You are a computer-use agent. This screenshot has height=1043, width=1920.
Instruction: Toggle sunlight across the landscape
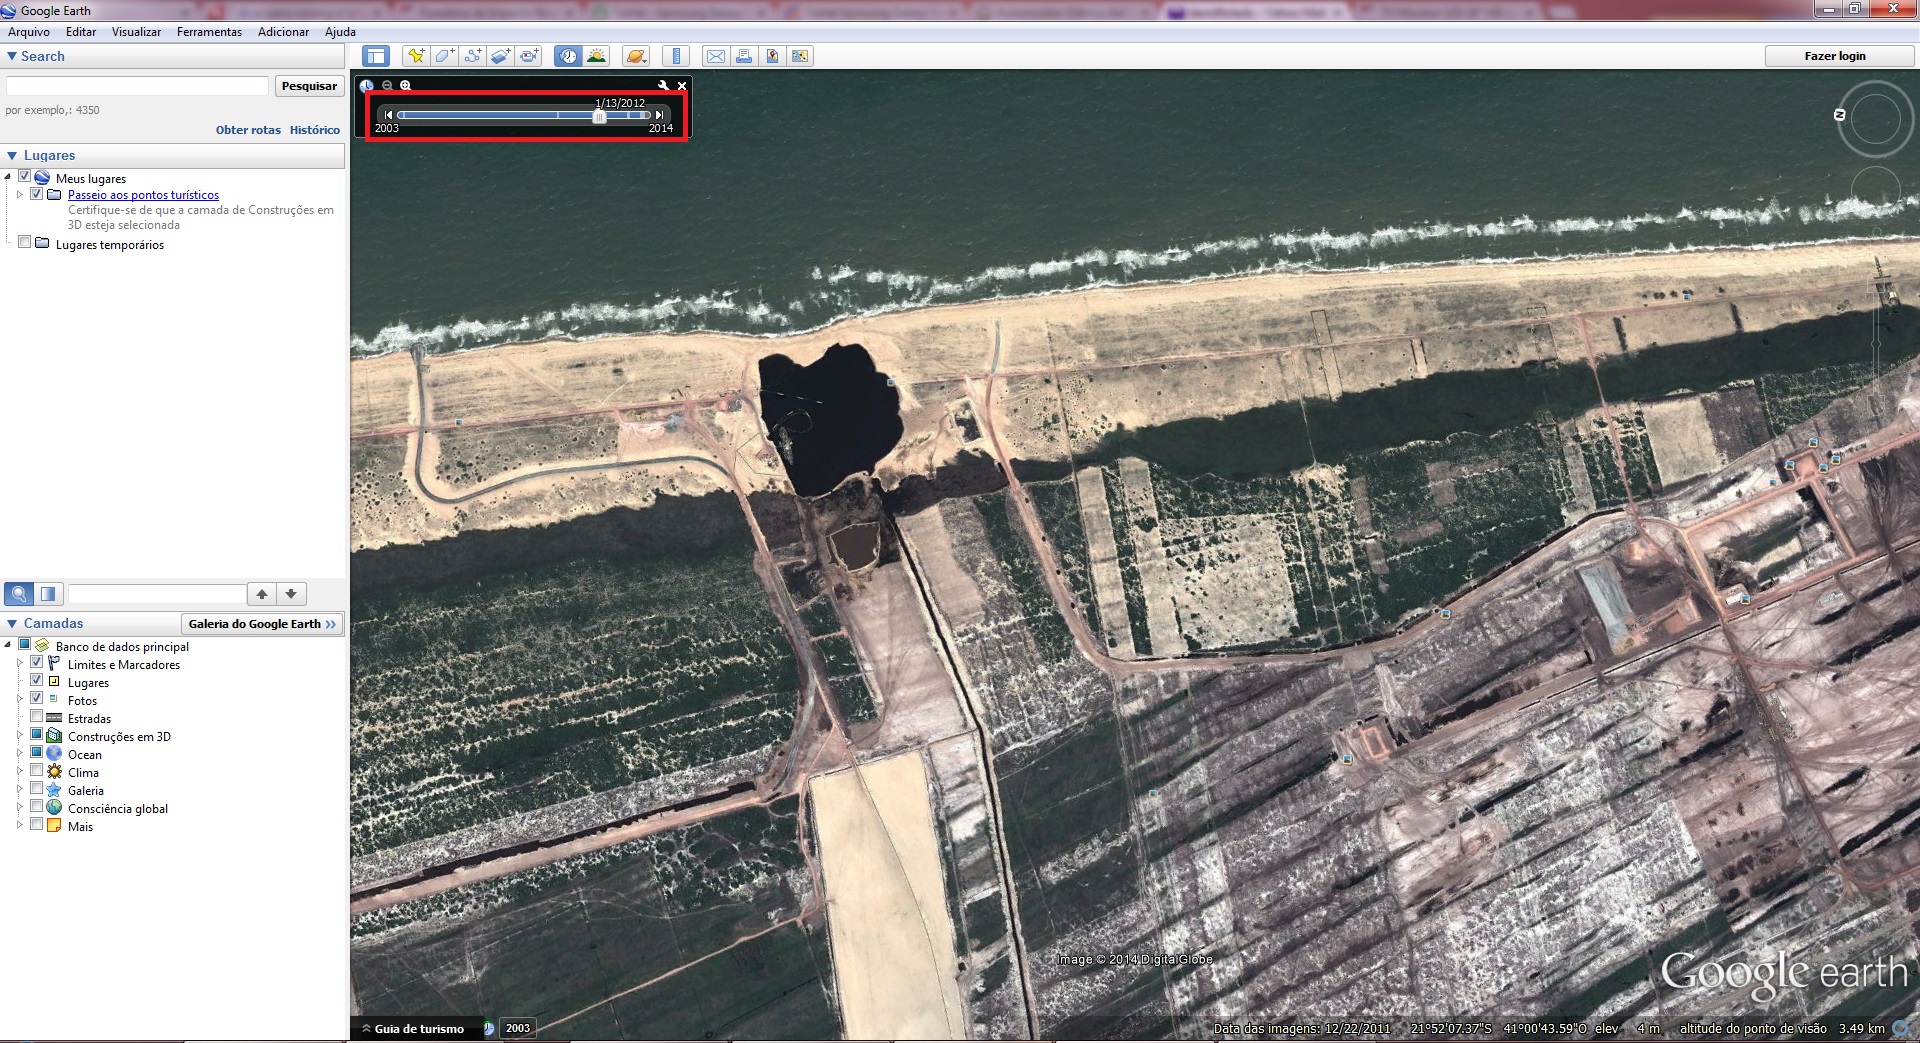[x=597, y=56]
